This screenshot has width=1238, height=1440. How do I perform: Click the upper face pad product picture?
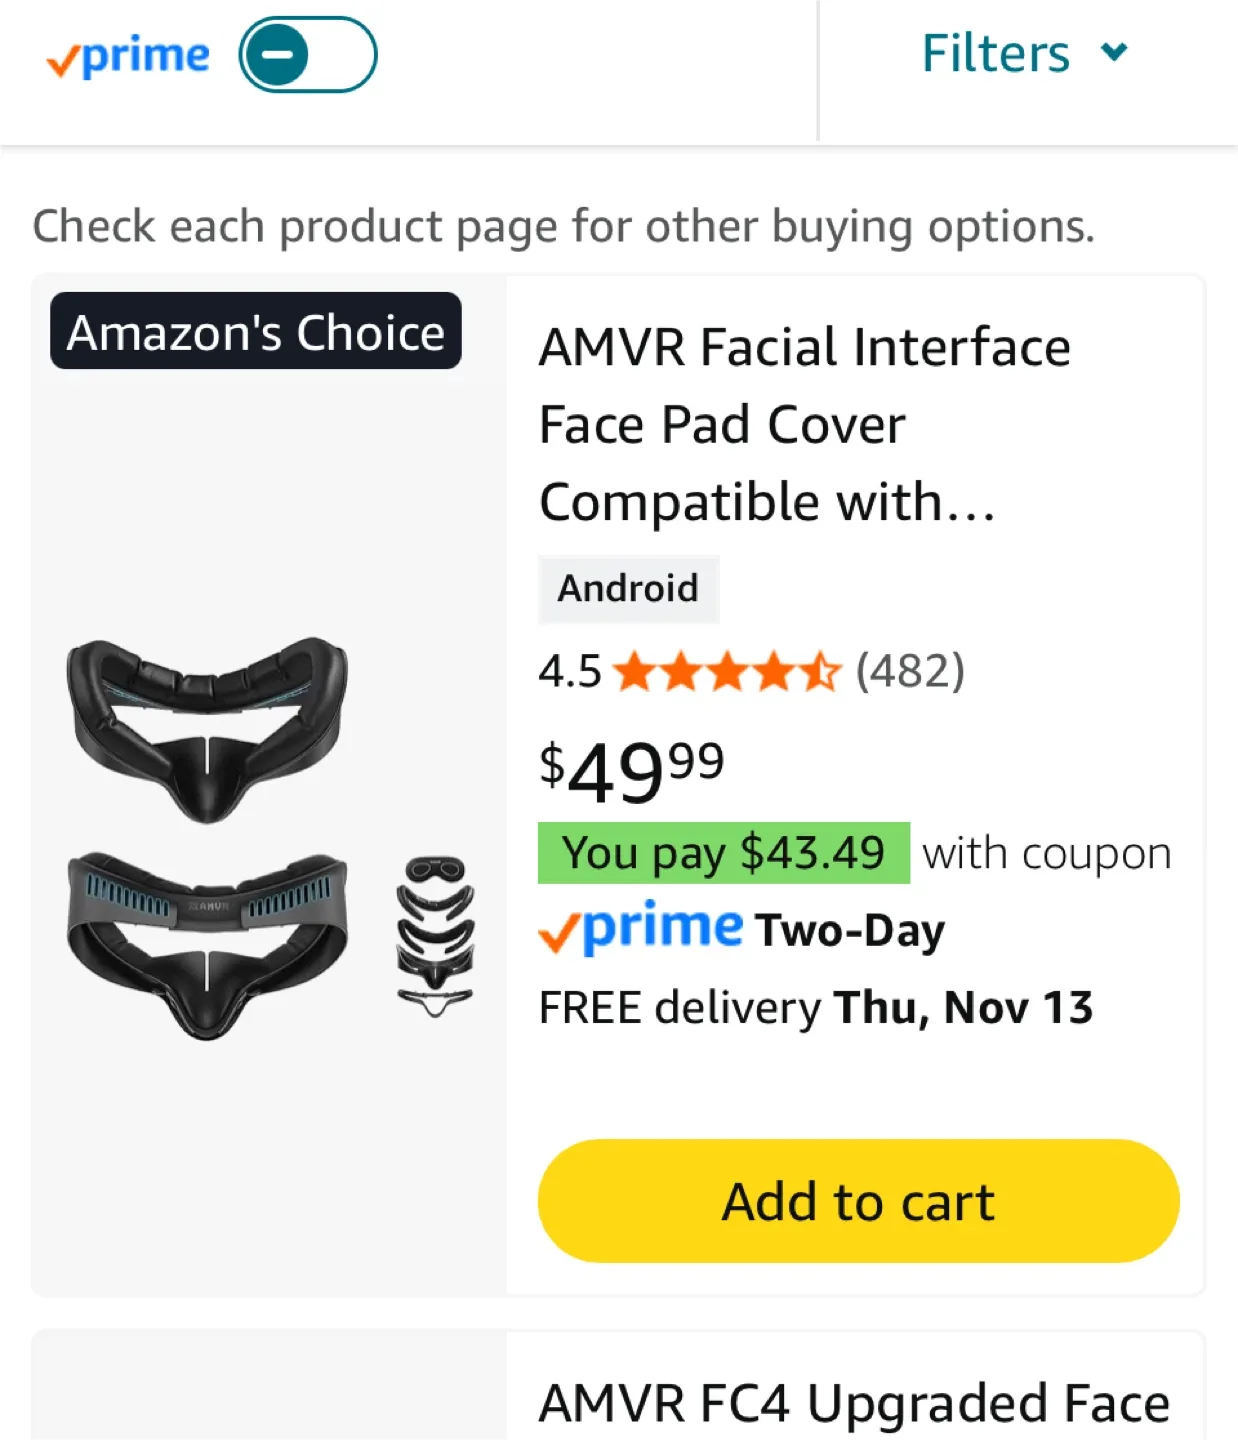tap(208, 728)
